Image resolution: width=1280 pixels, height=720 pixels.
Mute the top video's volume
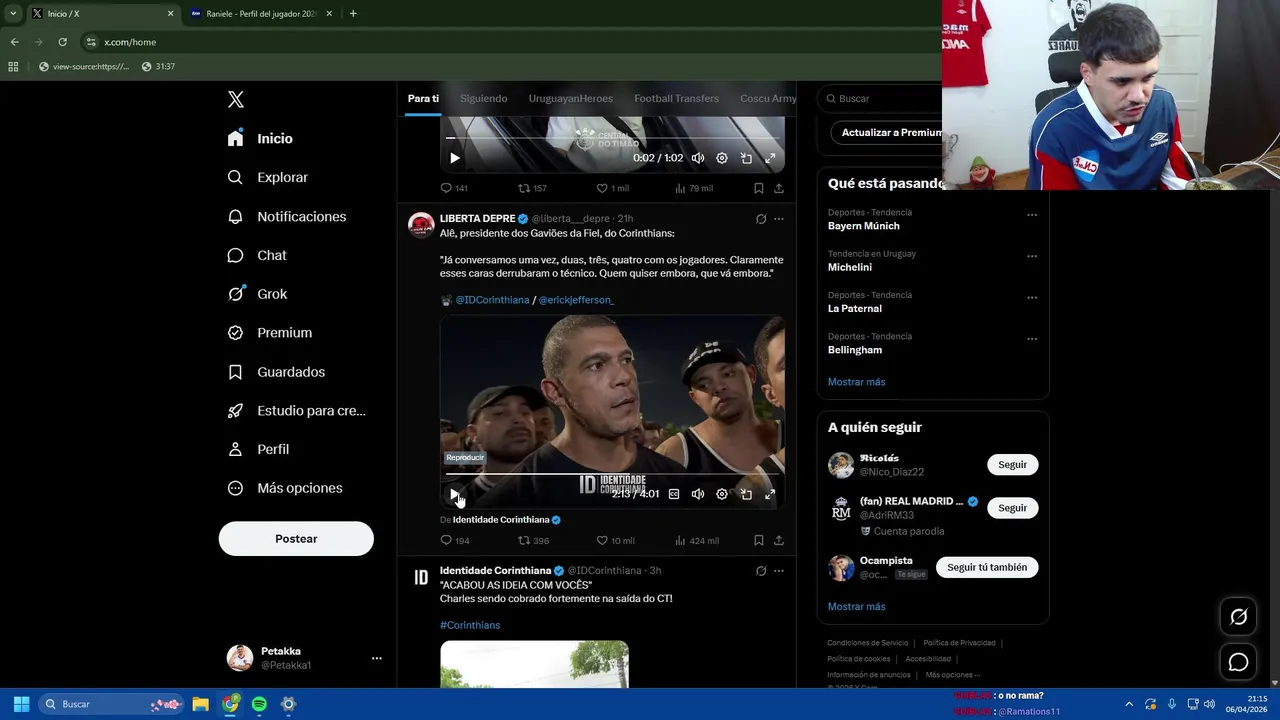pyautogui.click(x=698, y=158)
